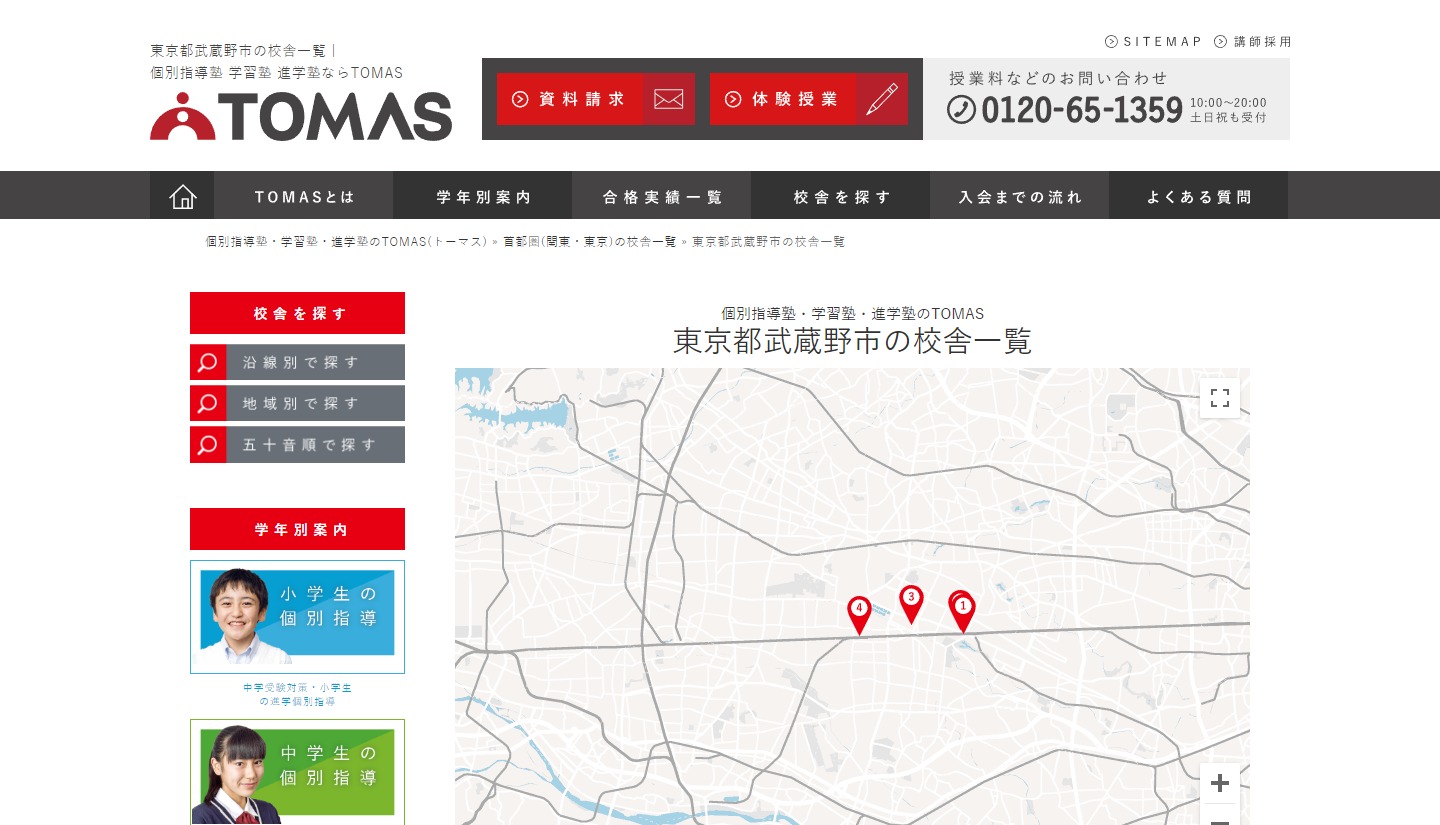This screenshot has height=825, width=1440.
Task: Open the SITEMAP link
Action: (x=1154, y=41)
